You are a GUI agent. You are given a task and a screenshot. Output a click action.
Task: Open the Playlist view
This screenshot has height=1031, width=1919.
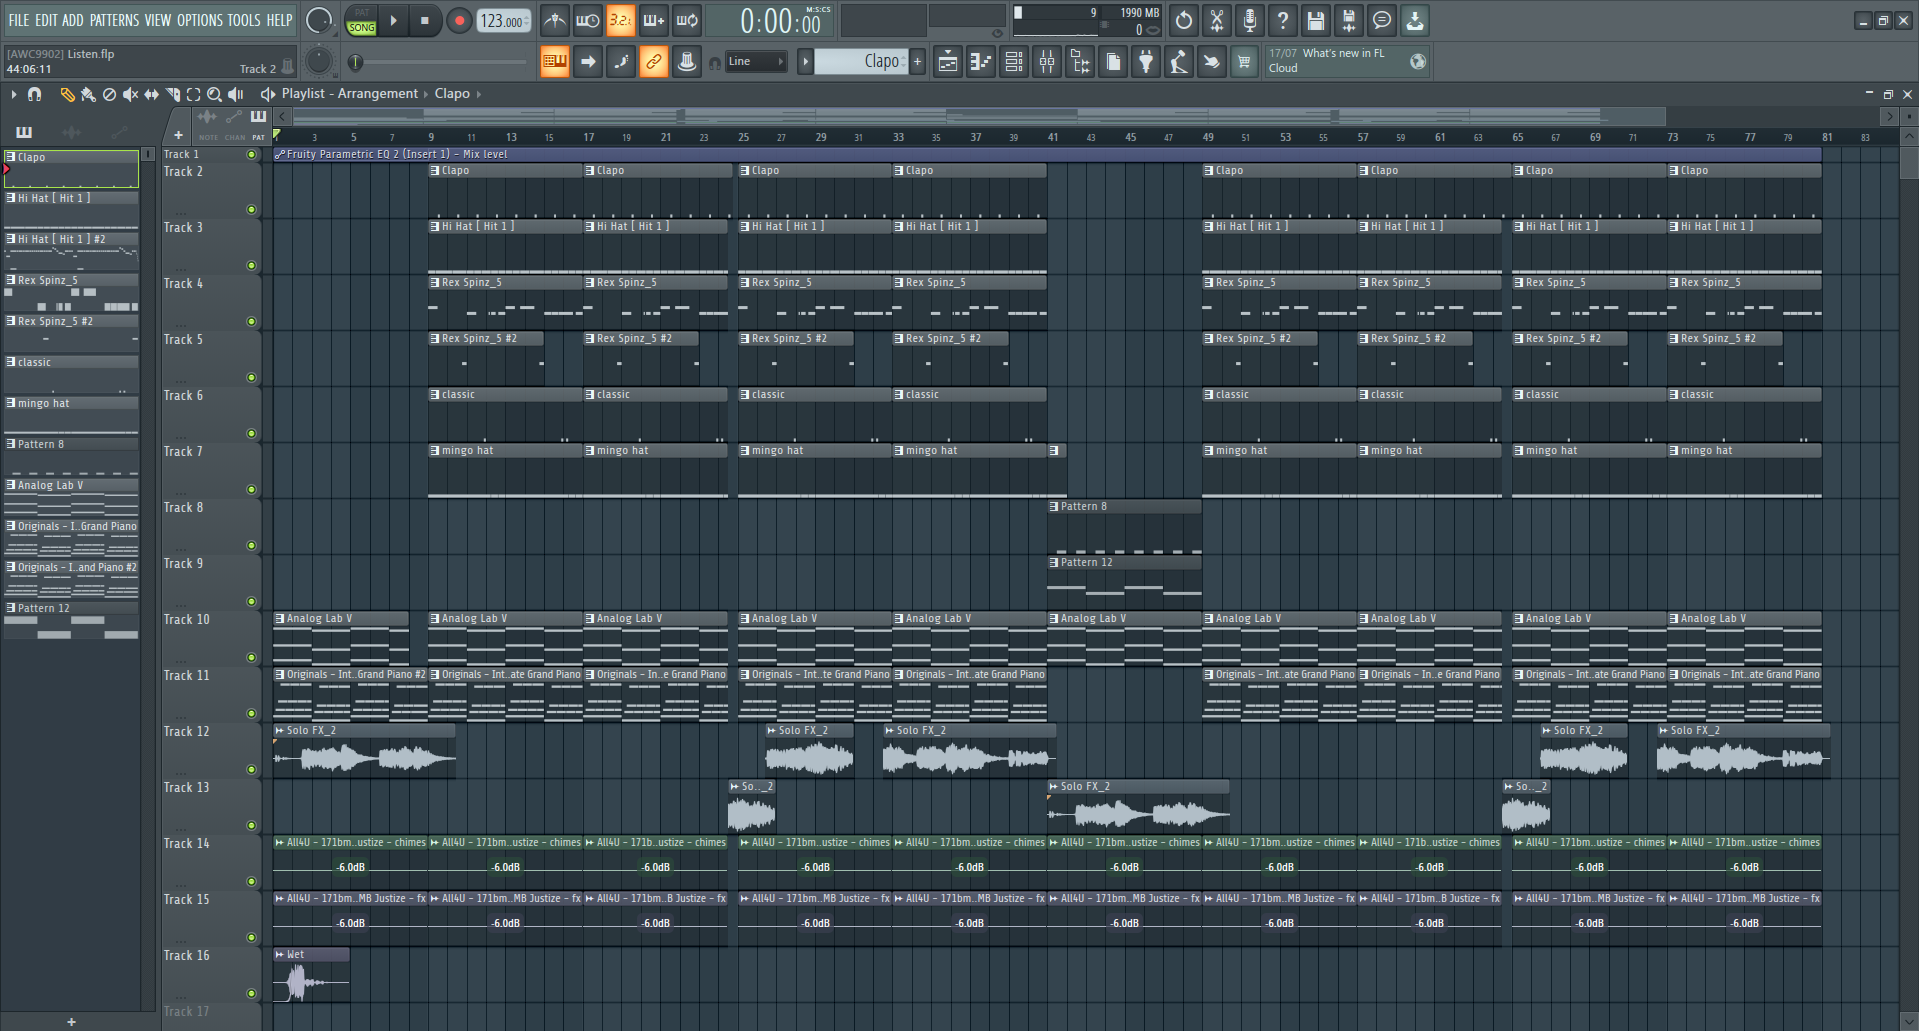pos(948,62)
